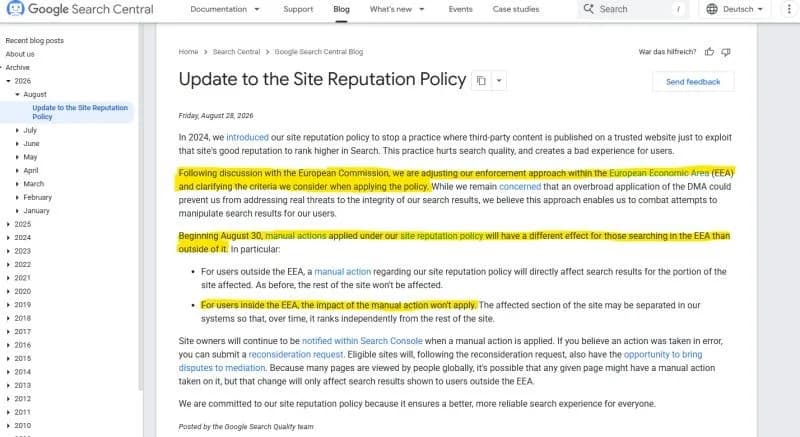800x437 pixels.
Task: Open the three-dot overflow menu
Action: 789,9
